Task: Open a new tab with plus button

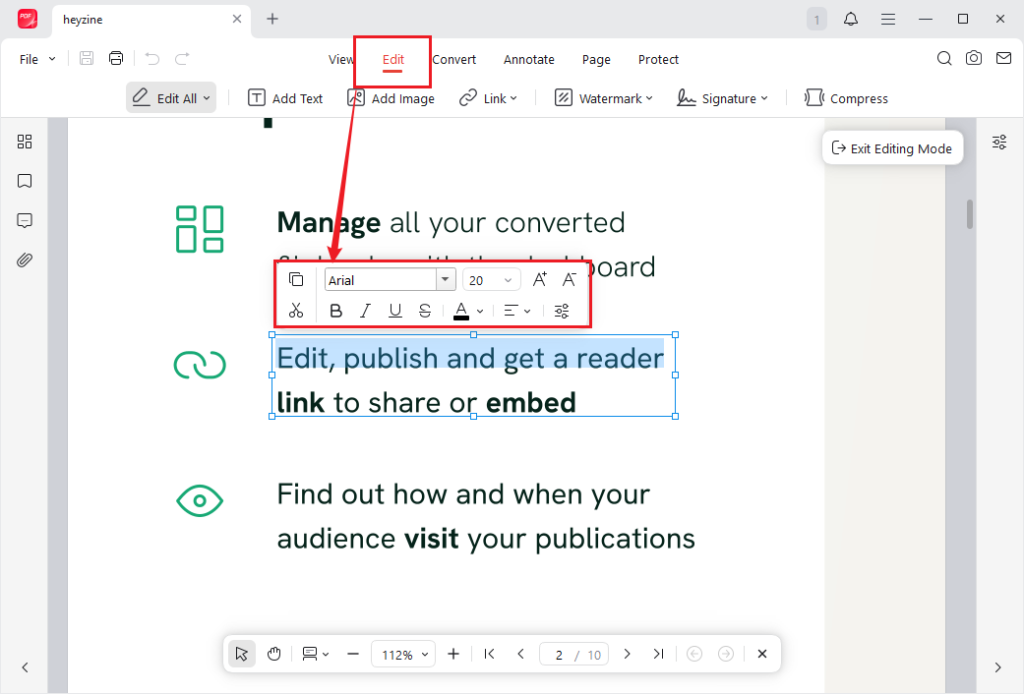Action: point(272,19)
